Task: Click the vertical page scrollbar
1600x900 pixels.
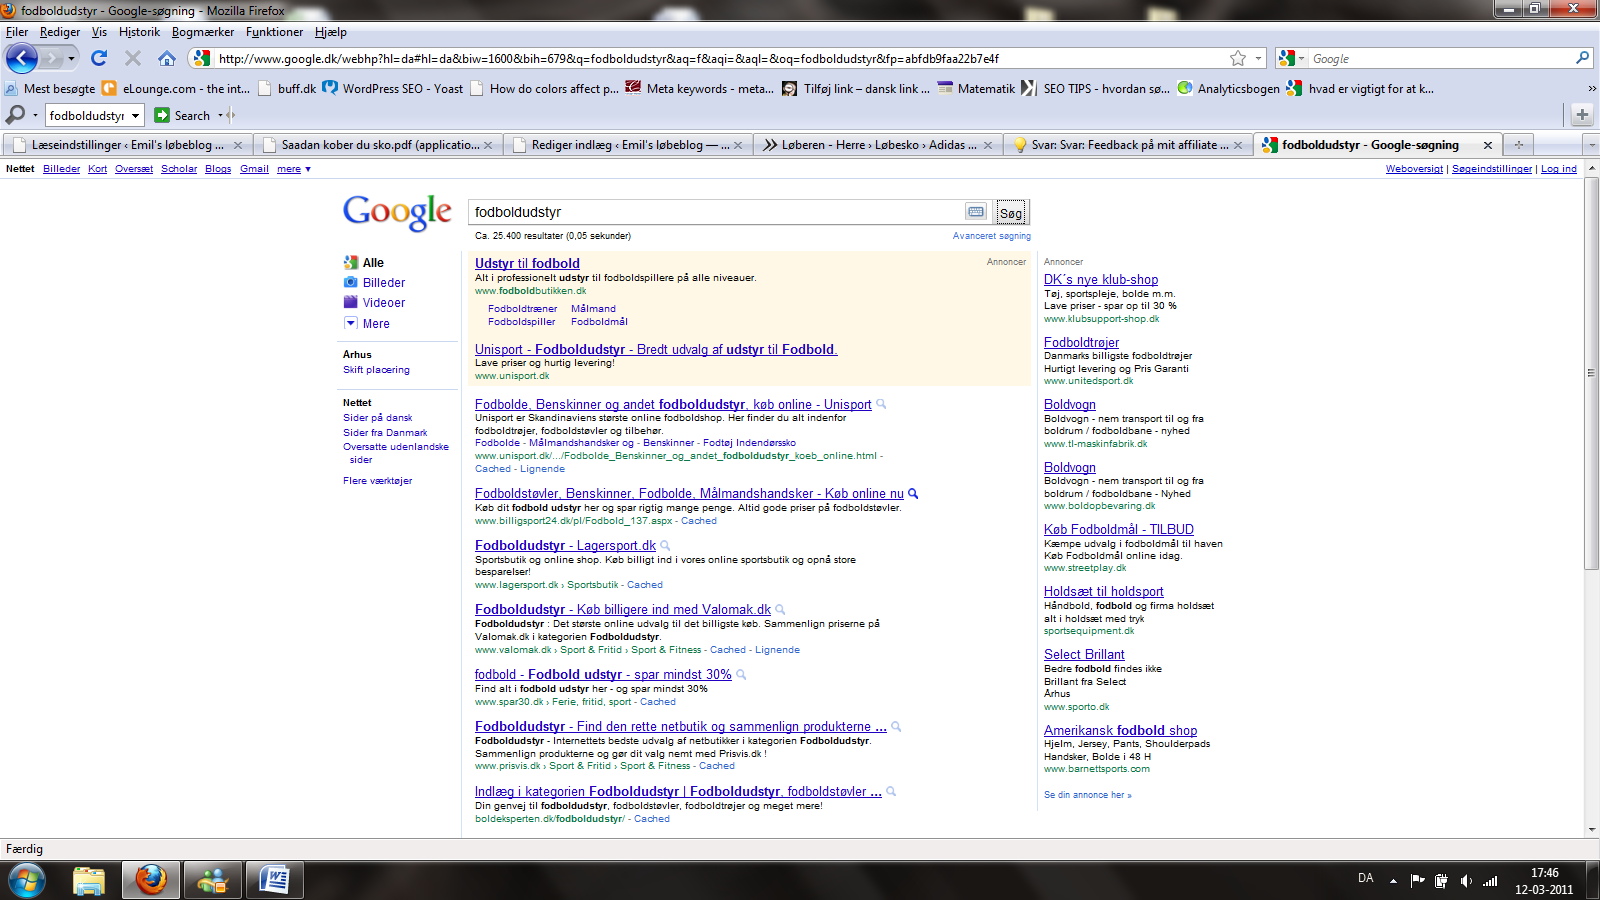Action: click(1592, 372)
